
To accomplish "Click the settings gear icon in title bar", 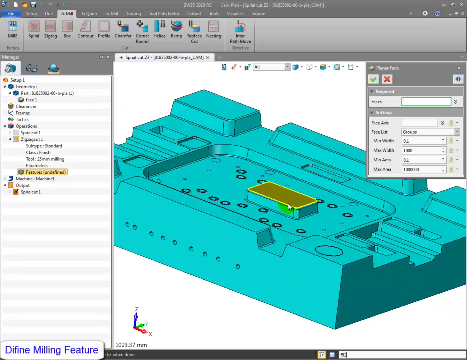I will [425, 13].
